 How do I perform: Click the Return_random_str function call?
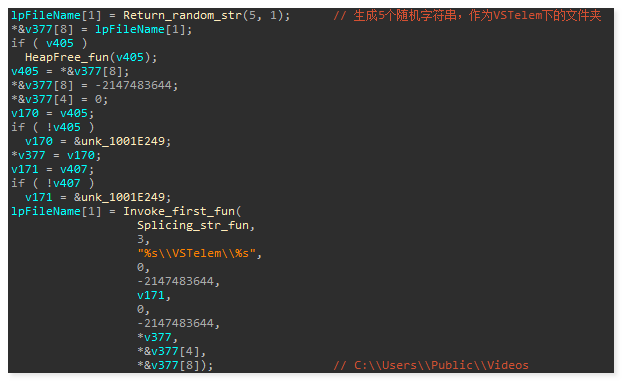coord(206,15)
